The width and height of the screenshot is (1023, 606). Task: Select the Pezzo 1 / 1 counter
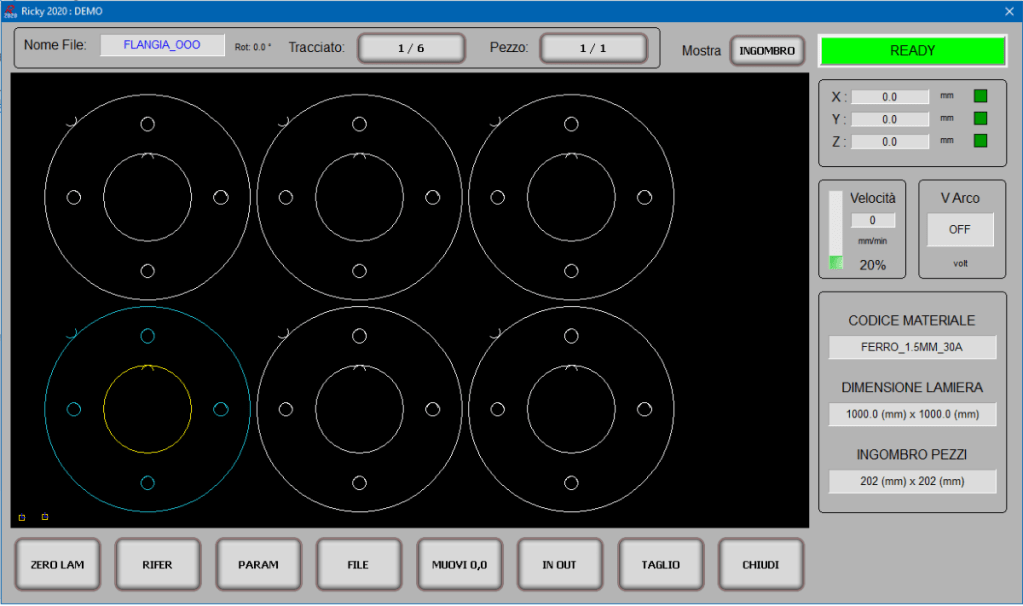593,48
